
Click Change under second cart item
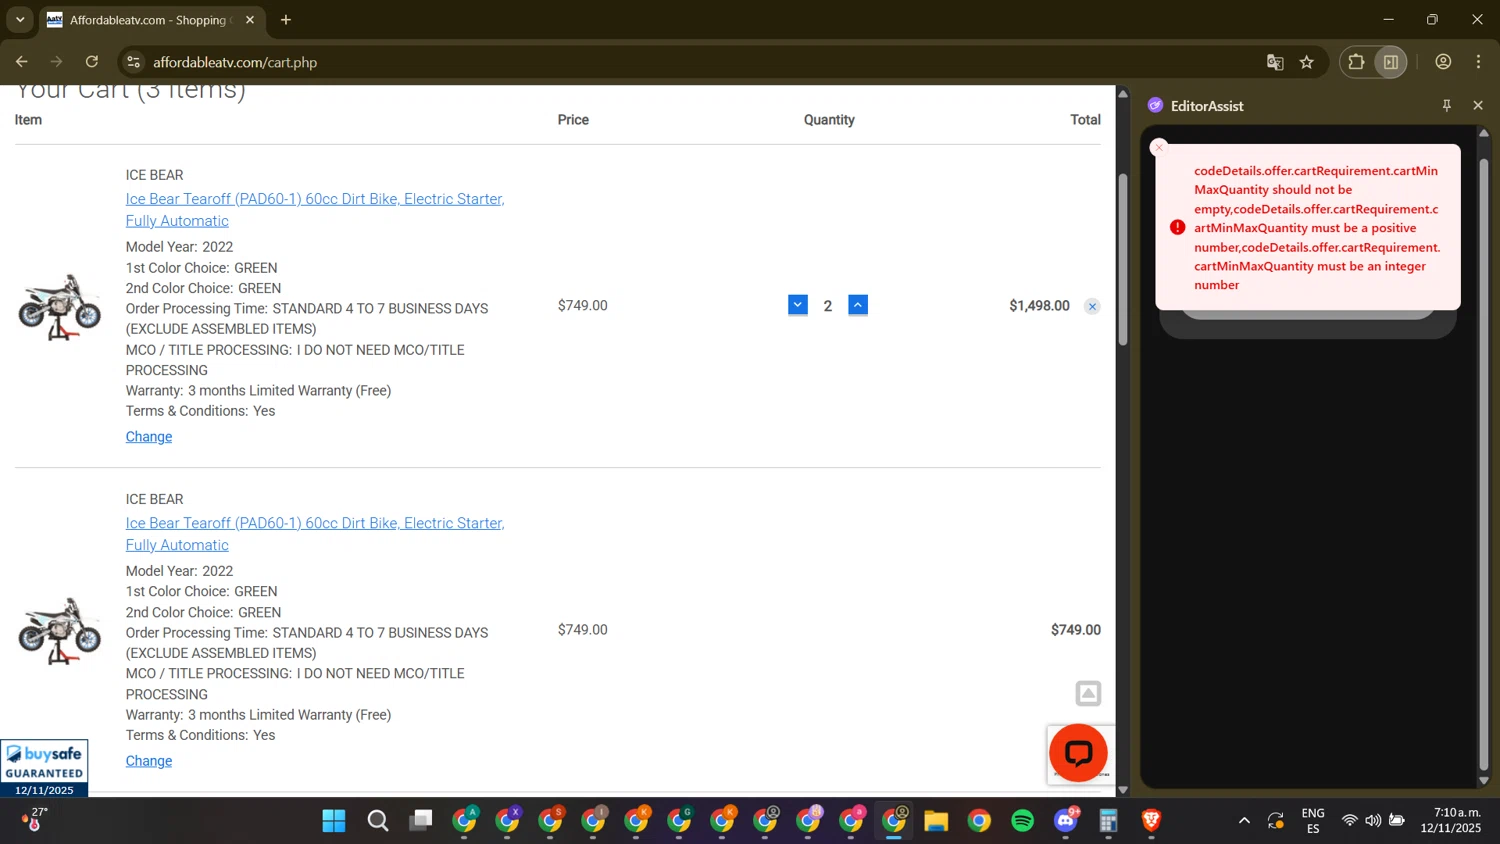[x=149, y=761]
